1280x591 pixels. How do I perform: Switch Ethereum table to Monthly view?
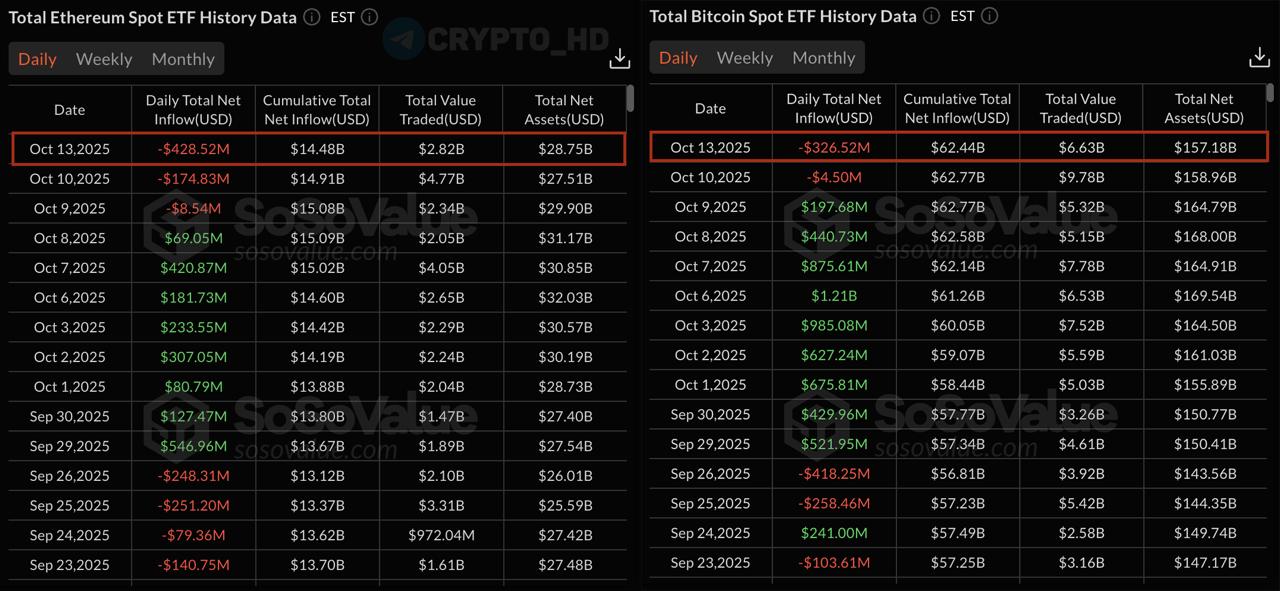(183, 59)
